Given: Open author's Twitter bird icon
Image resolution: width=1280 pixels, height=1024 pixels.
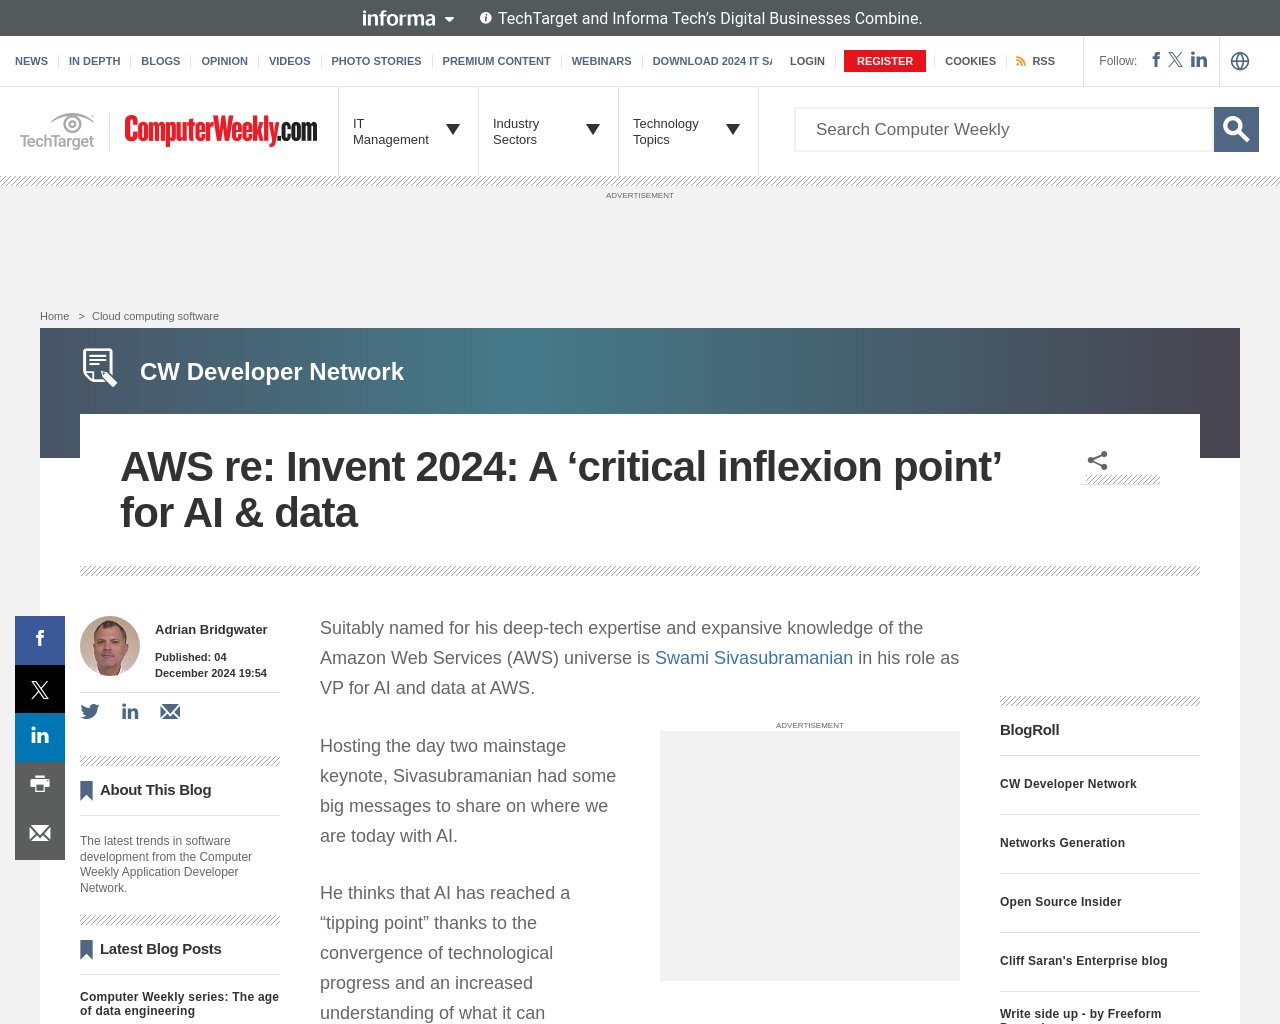Looking at the screenshot, I should click(x=90, y=712).
